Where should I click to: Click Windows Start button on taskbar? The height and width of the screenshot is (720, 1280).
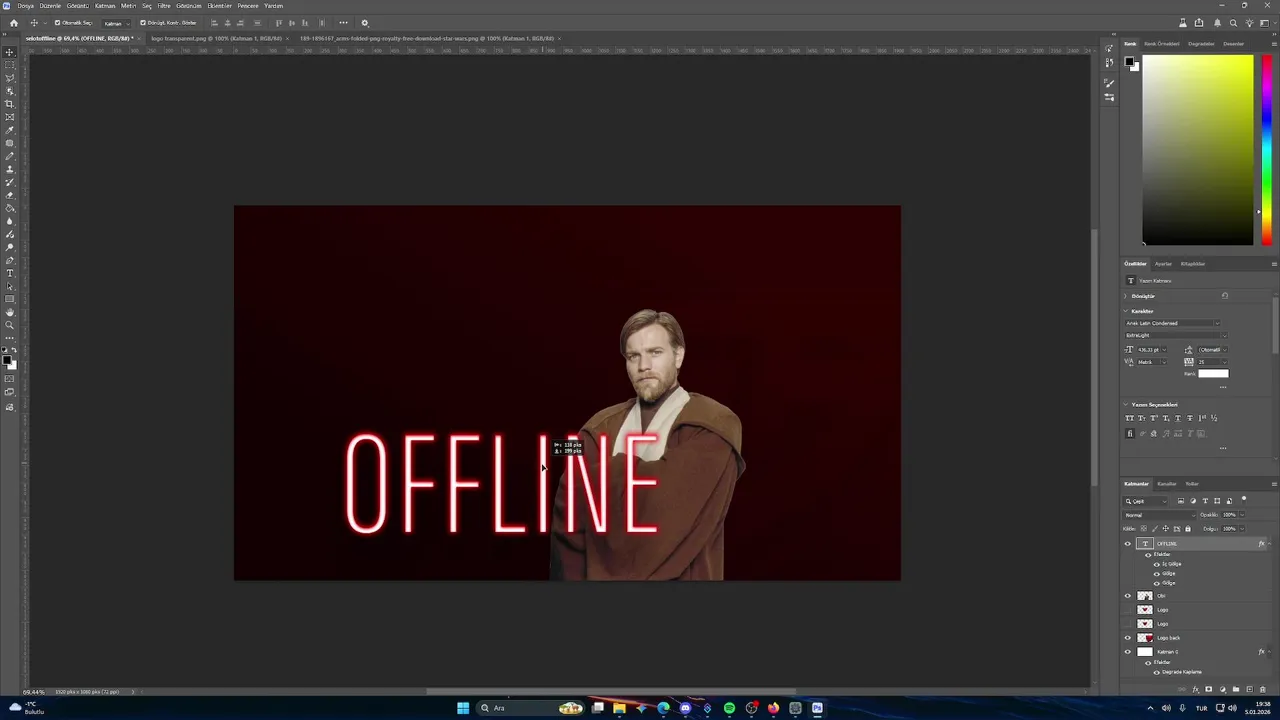click(x=463, y=708)
